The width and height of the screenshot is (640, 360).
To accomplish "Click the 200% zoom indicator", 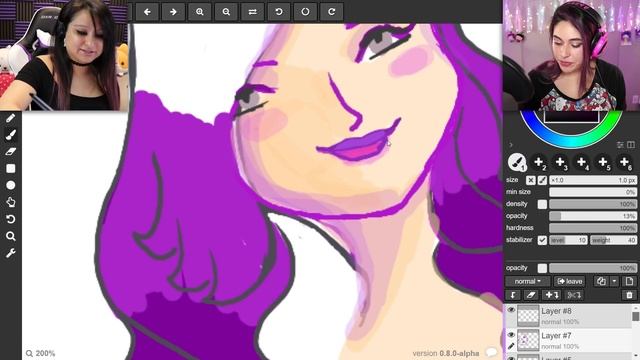I will (40, 353).
